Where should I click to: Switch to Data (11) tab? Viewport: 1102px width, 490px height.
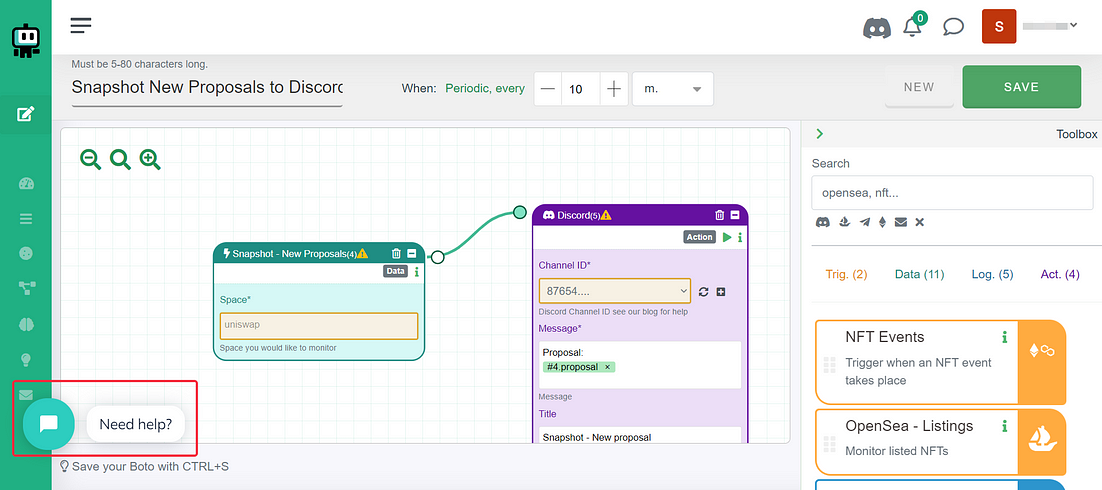point(919,274)
